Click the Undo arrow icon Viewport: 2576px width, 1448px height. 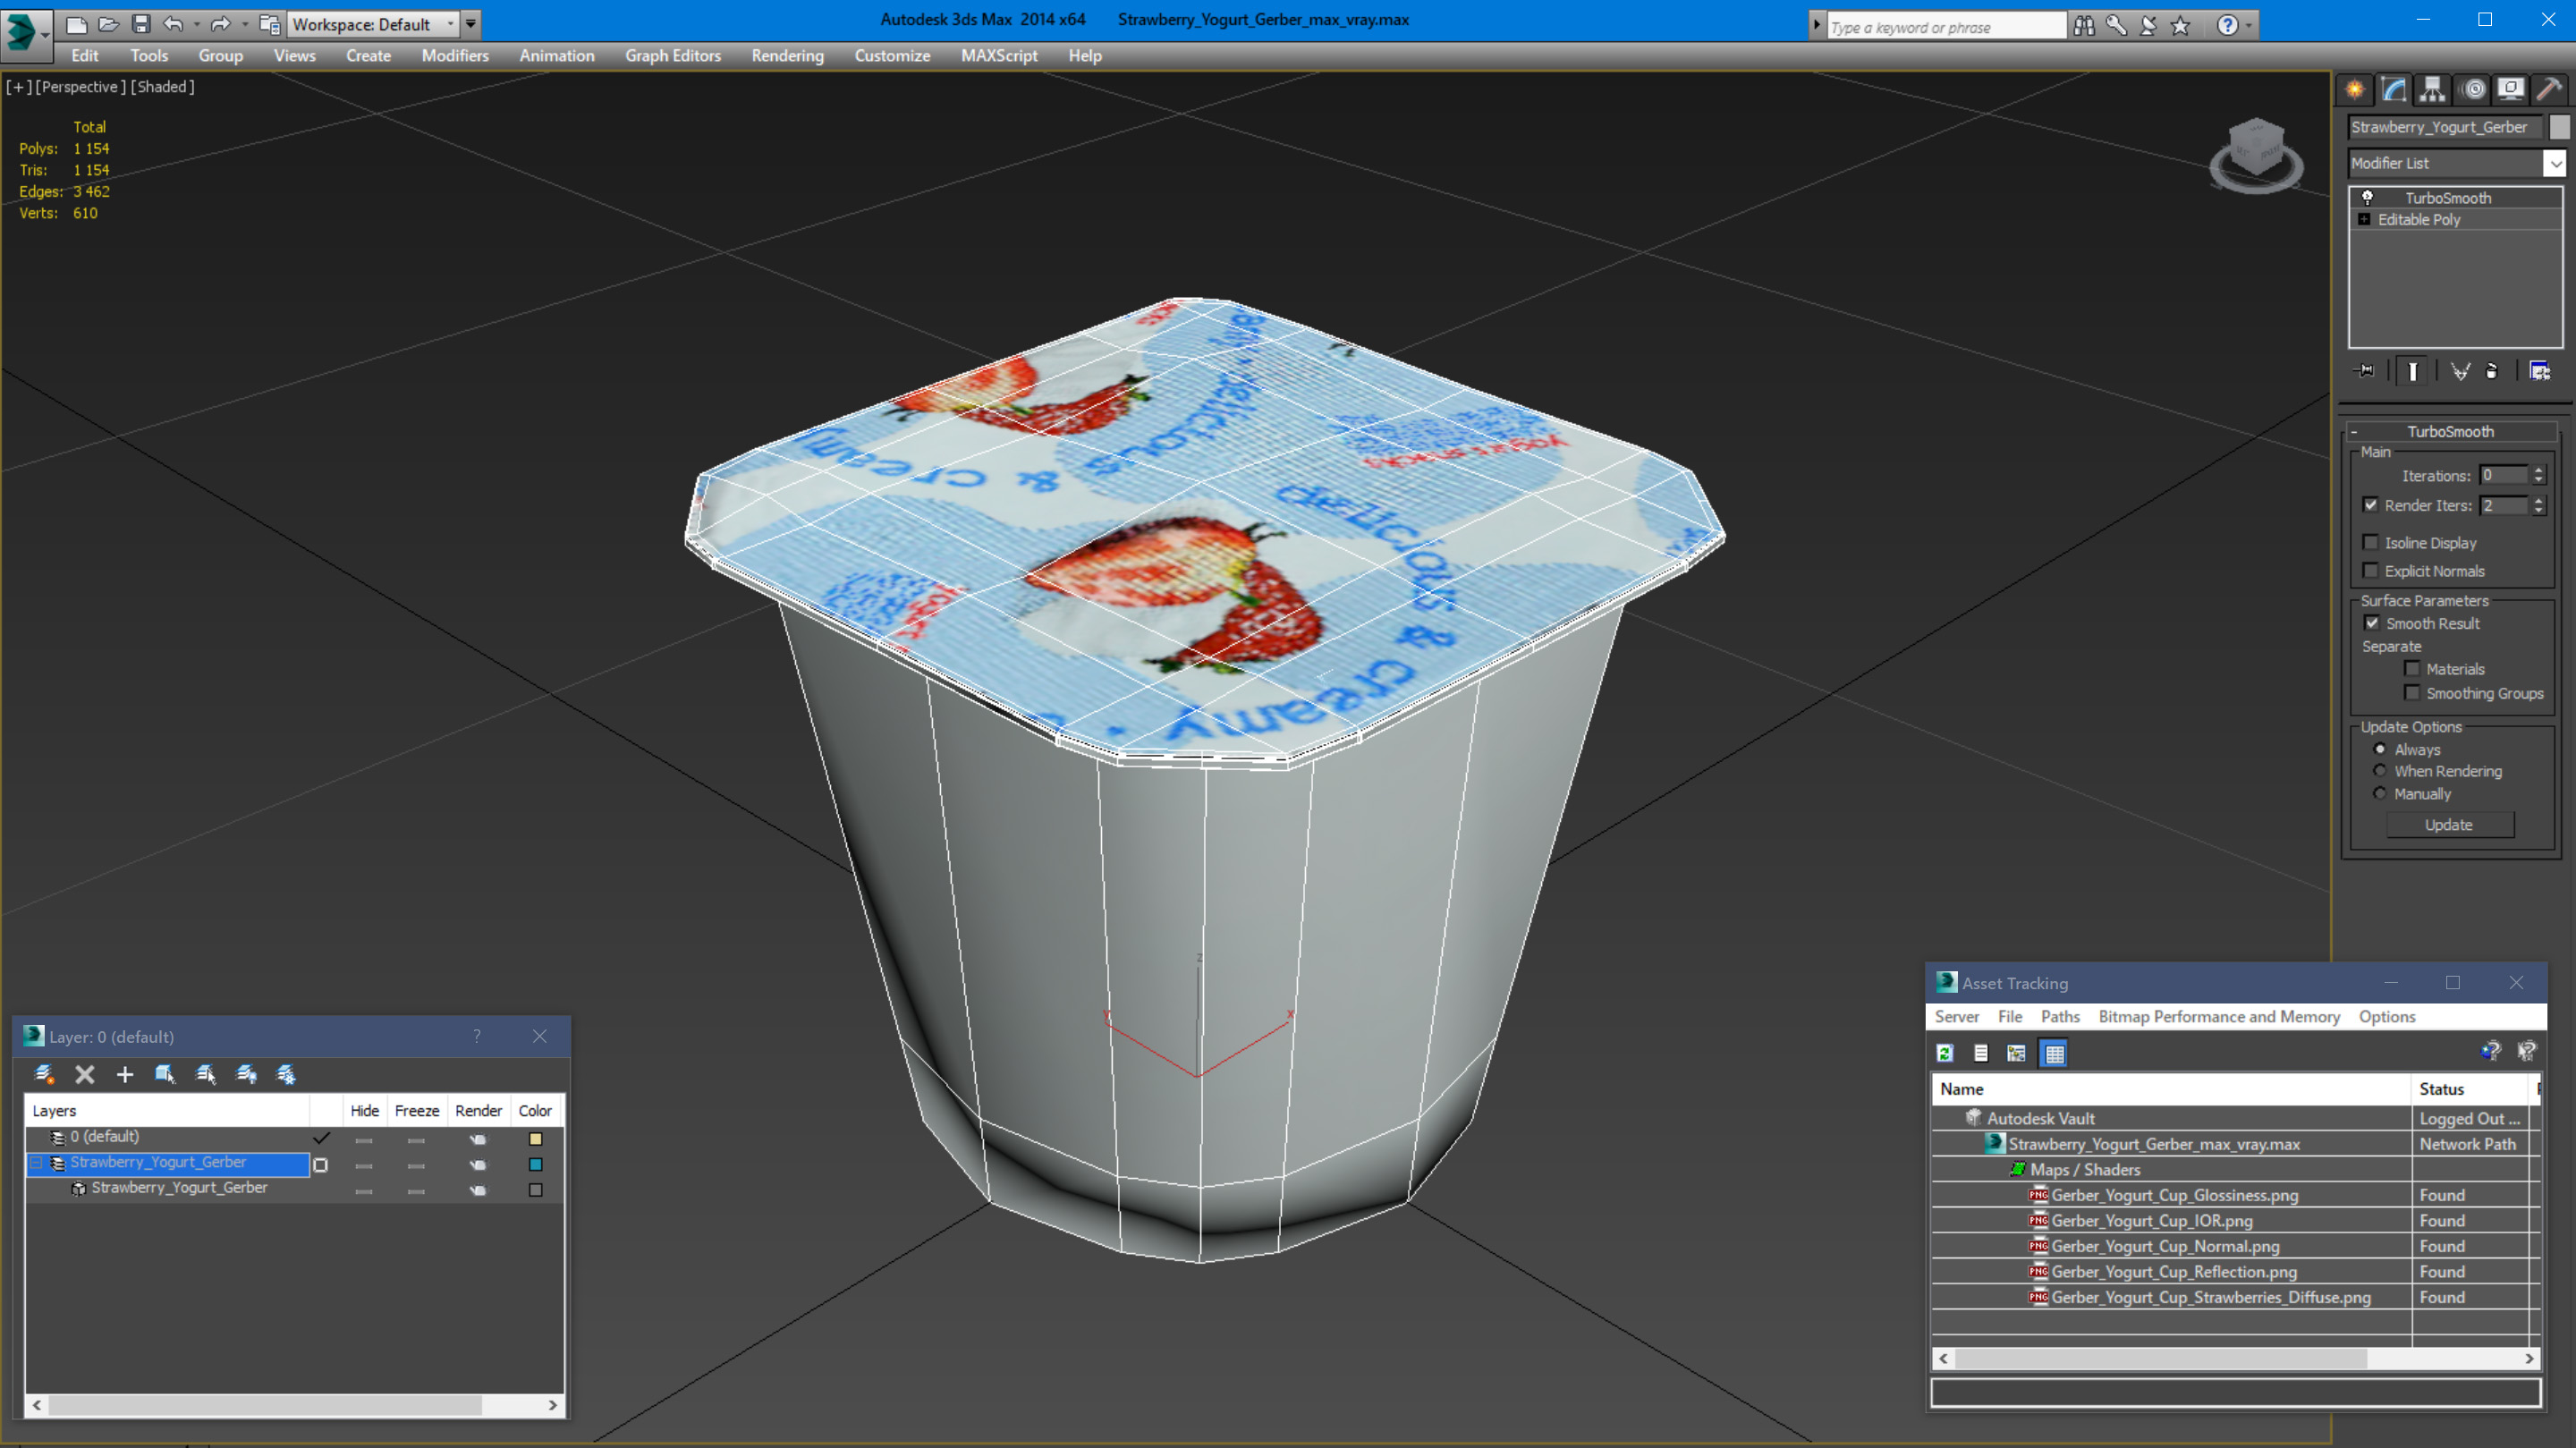[170, 21]
